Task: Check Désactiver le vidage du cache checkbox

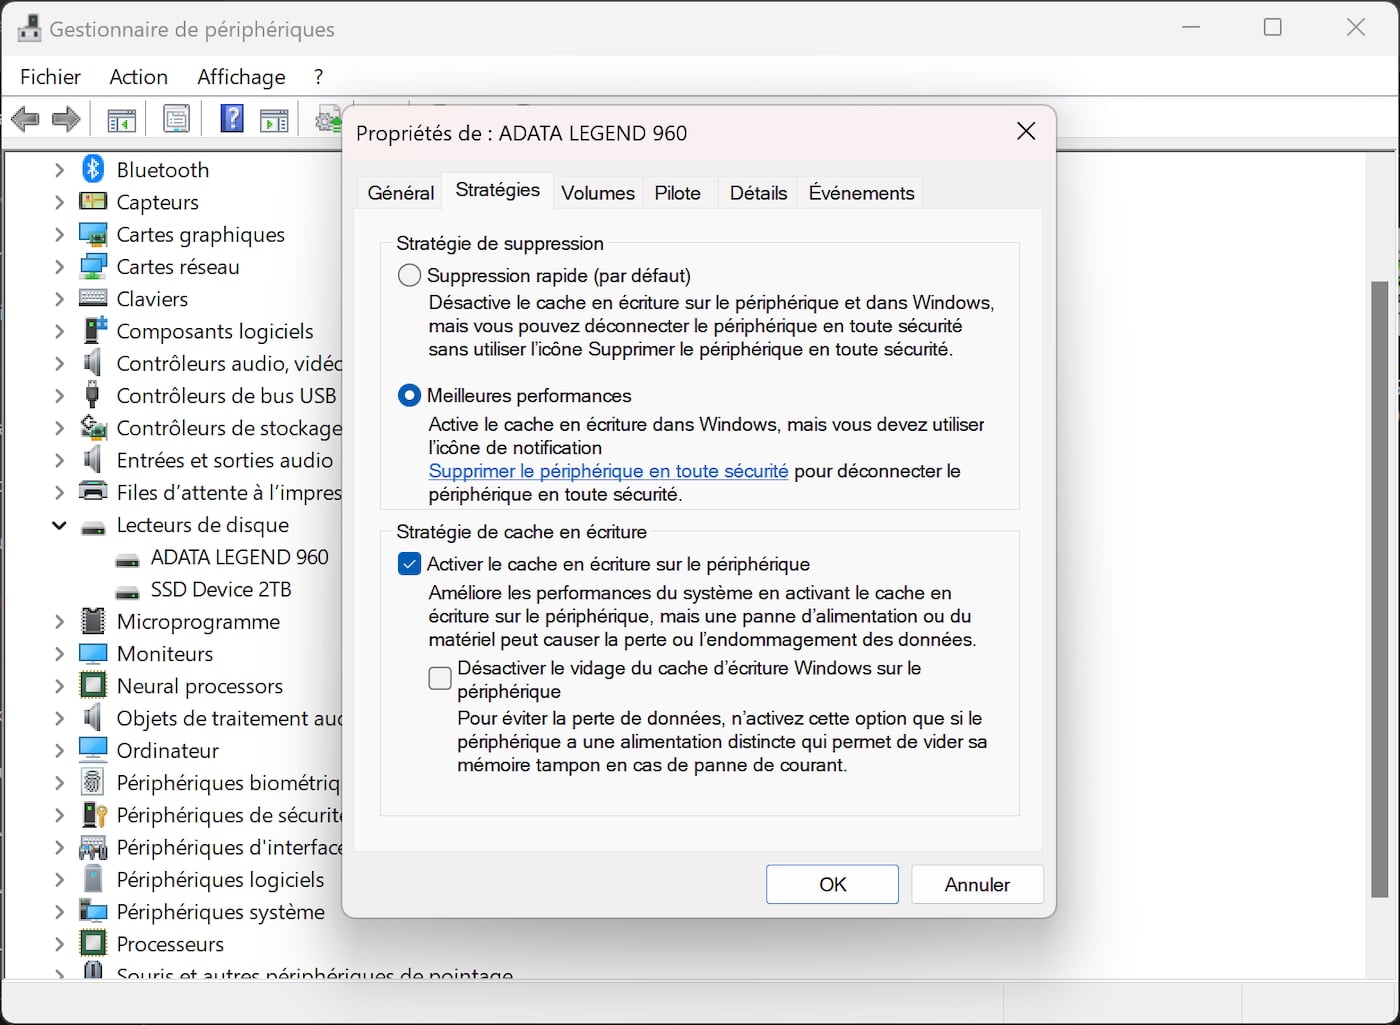Action: (x=440, y=678)
